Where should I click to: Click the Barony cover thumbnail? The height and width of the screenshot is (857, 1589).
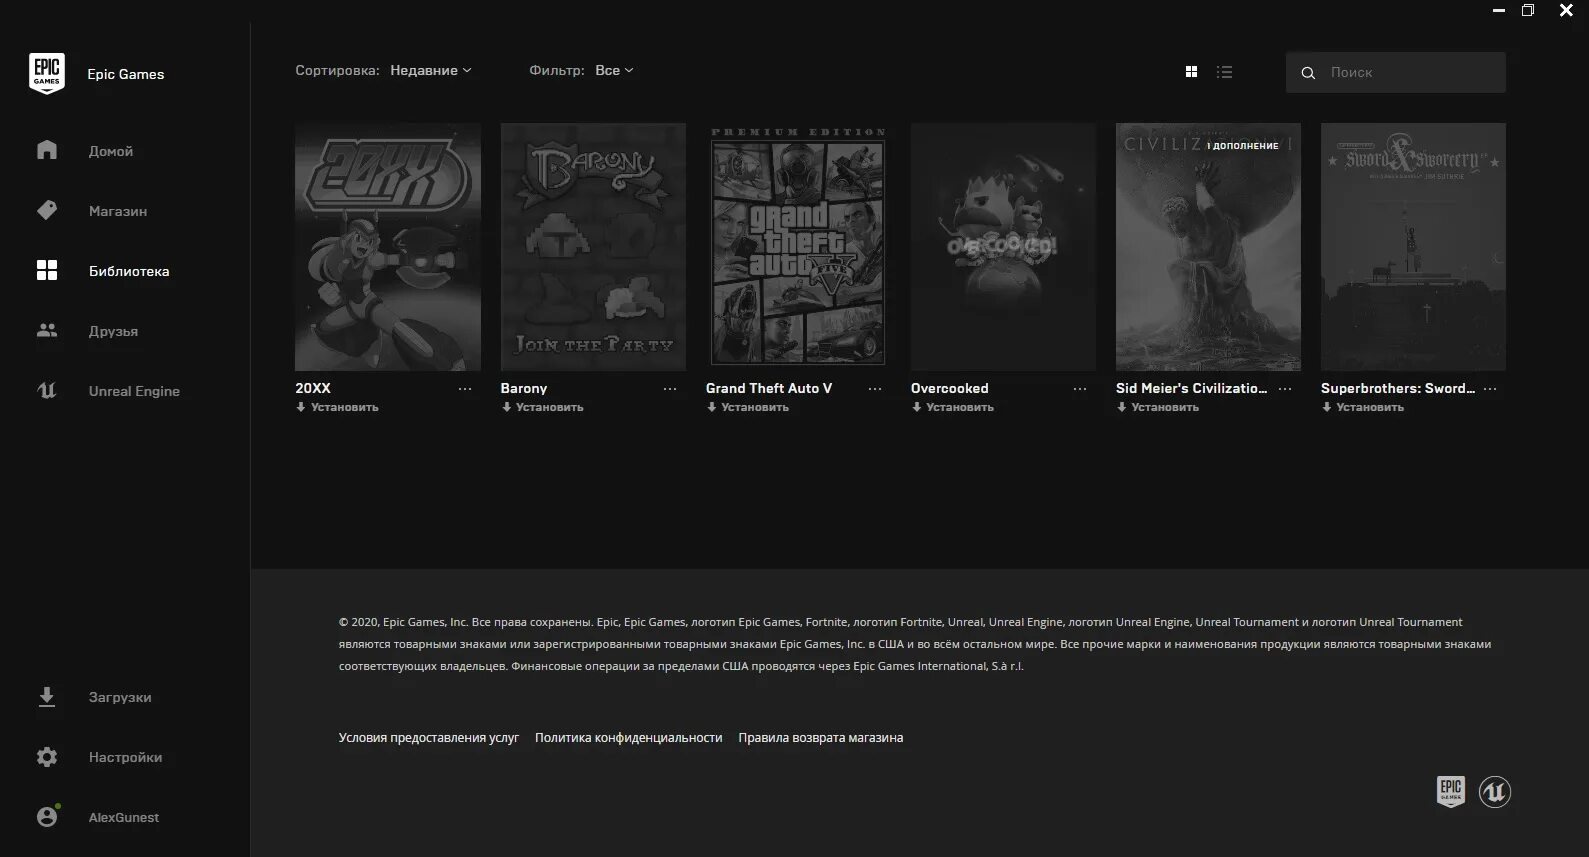tap(593, 247)
